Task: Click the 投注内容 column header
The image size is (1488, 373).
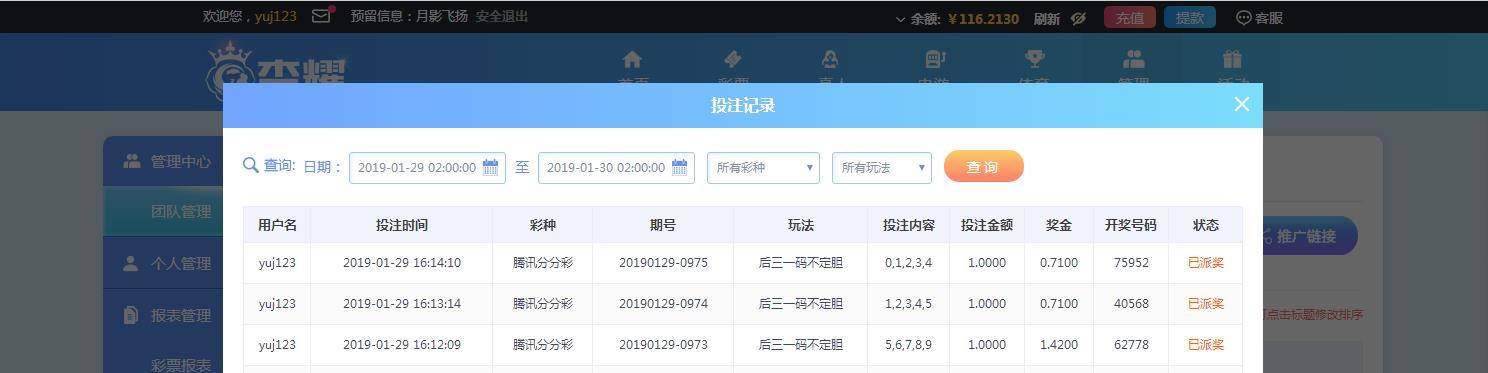Action: [909, 225]
